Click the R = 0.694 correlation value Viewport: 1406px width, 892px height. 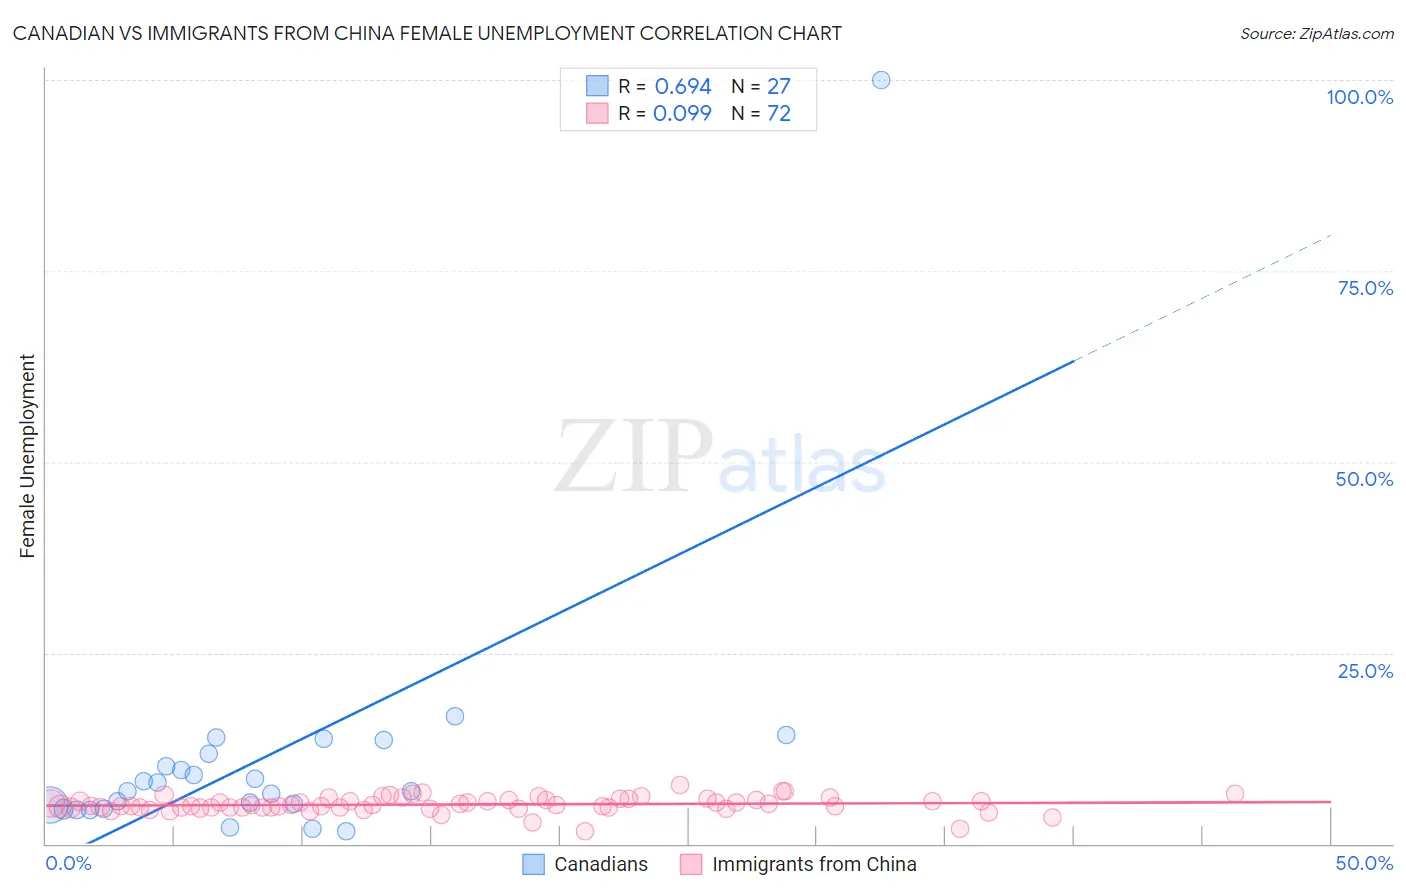[665, 86]
